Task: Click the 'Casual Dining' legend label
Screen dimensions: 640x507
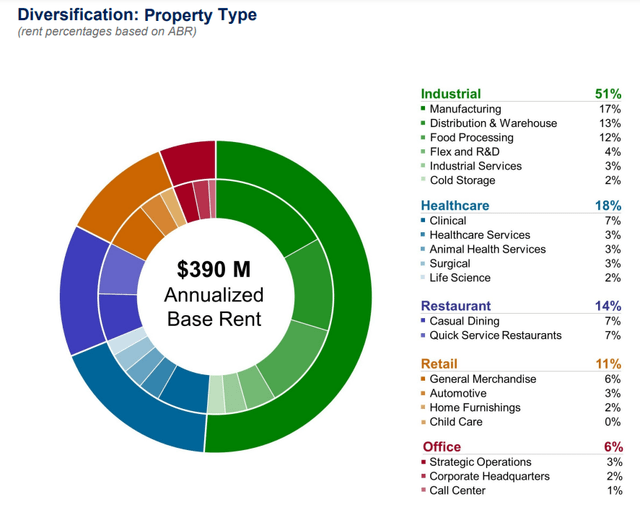Action: click(x=464, y=321)
